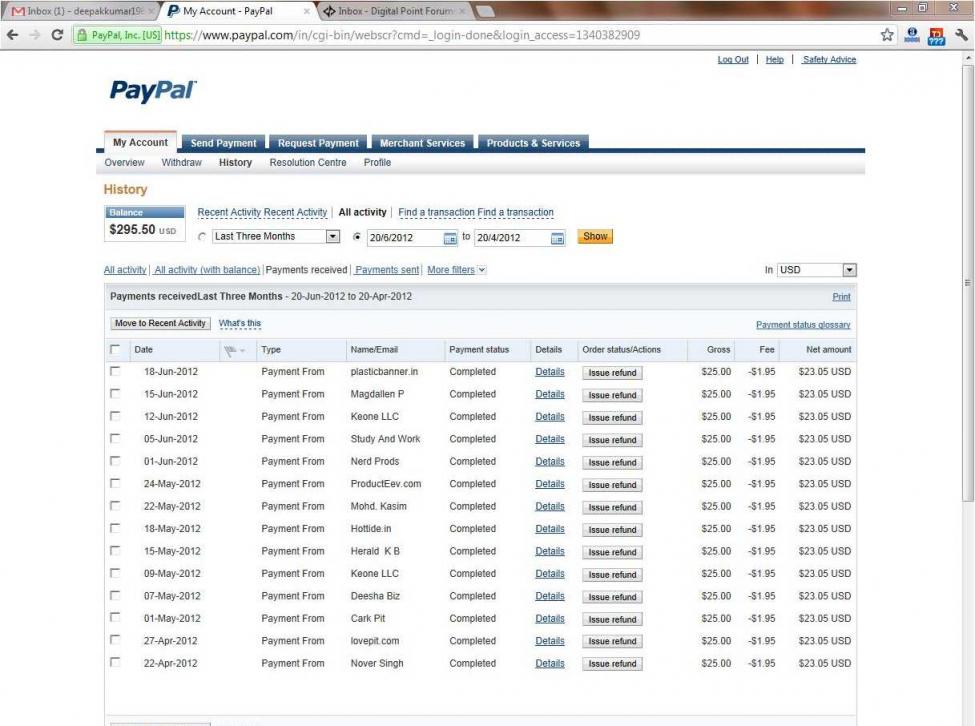Click the Recent Activity link
The width and height of the screenshot is (975, 726).
[x=262, y=212]
